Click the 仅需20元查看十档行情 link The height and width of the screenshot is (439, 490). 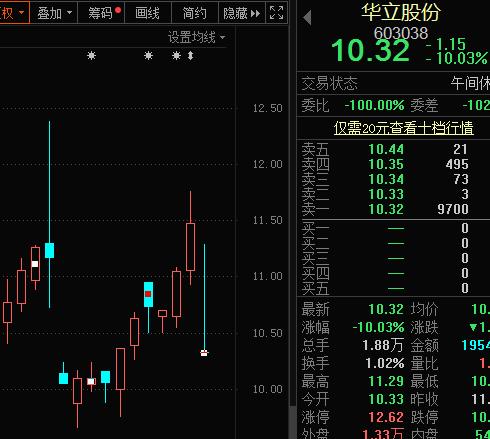pyautogui.click(x=404, y=128)
